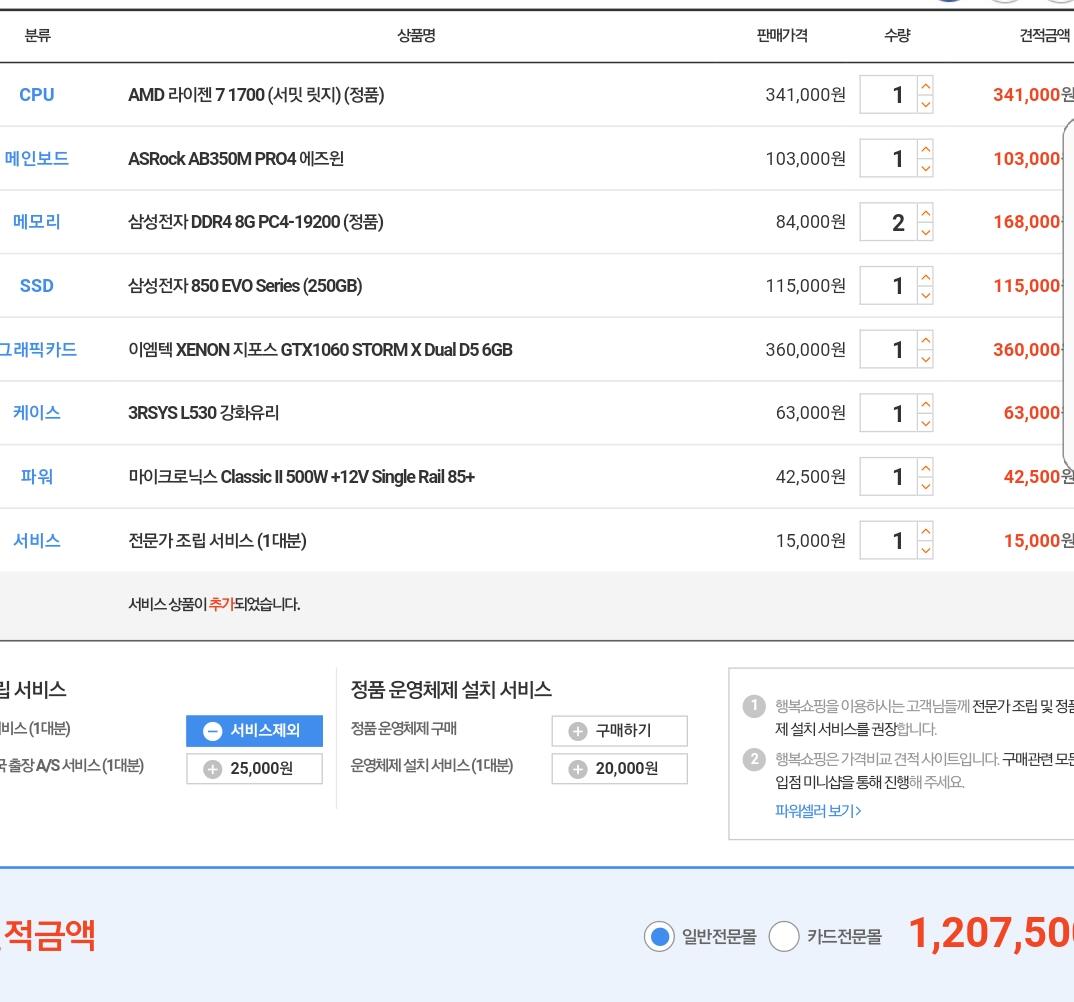Screen dimensions: 1074x1002
Task: Decrease SSD quantity with down arrow
Action: coord(925,295)
